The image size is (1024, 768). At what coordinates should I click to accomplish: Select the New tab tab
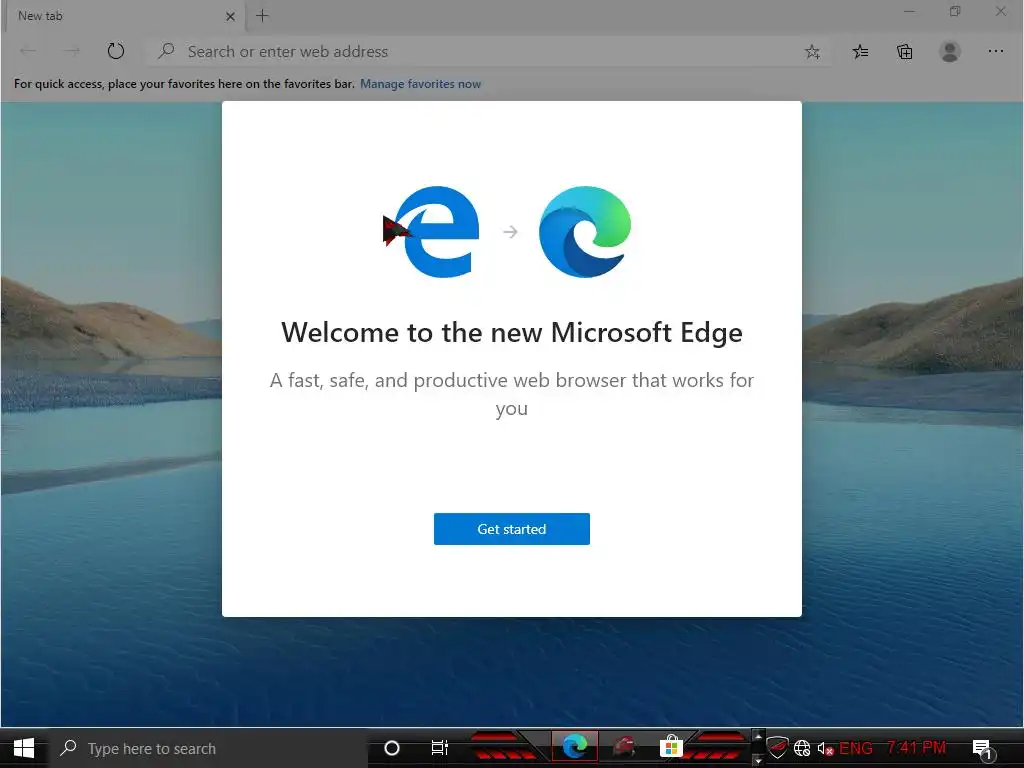pos(124,16)
